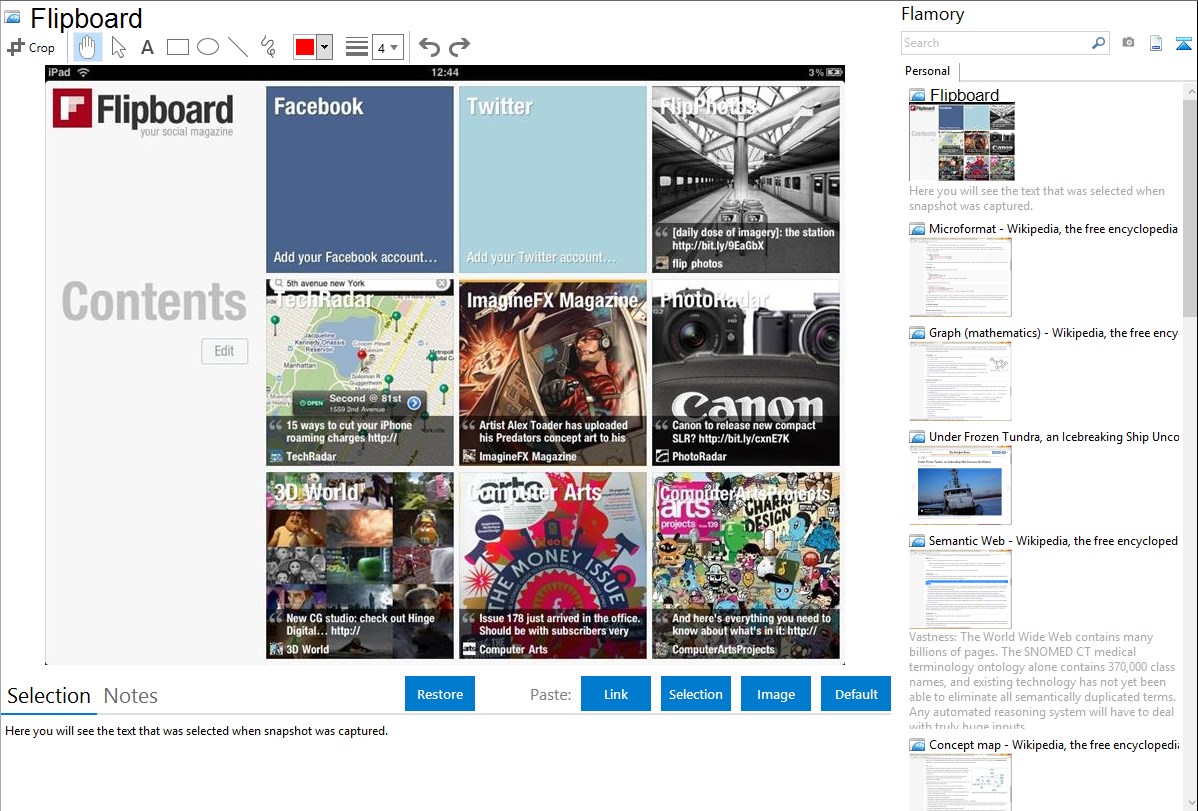Open the ComputerArtsProjects tile
Viewport: 1198px width, 811px height.
pos(746,565)
